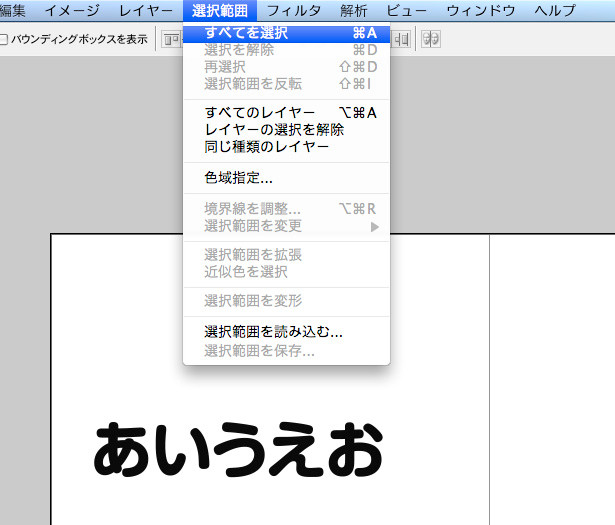Screen dimensions: 615x525
Task: Select すべてのレイヤー menu item
Action: 286,113
